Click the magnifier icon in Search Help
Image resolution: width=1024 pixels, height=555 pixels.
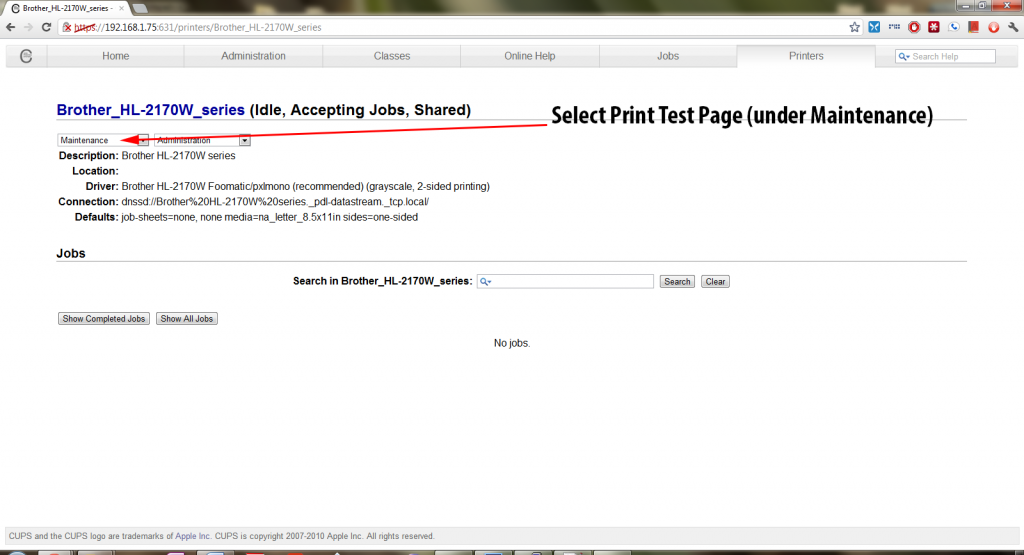[904, 57]
